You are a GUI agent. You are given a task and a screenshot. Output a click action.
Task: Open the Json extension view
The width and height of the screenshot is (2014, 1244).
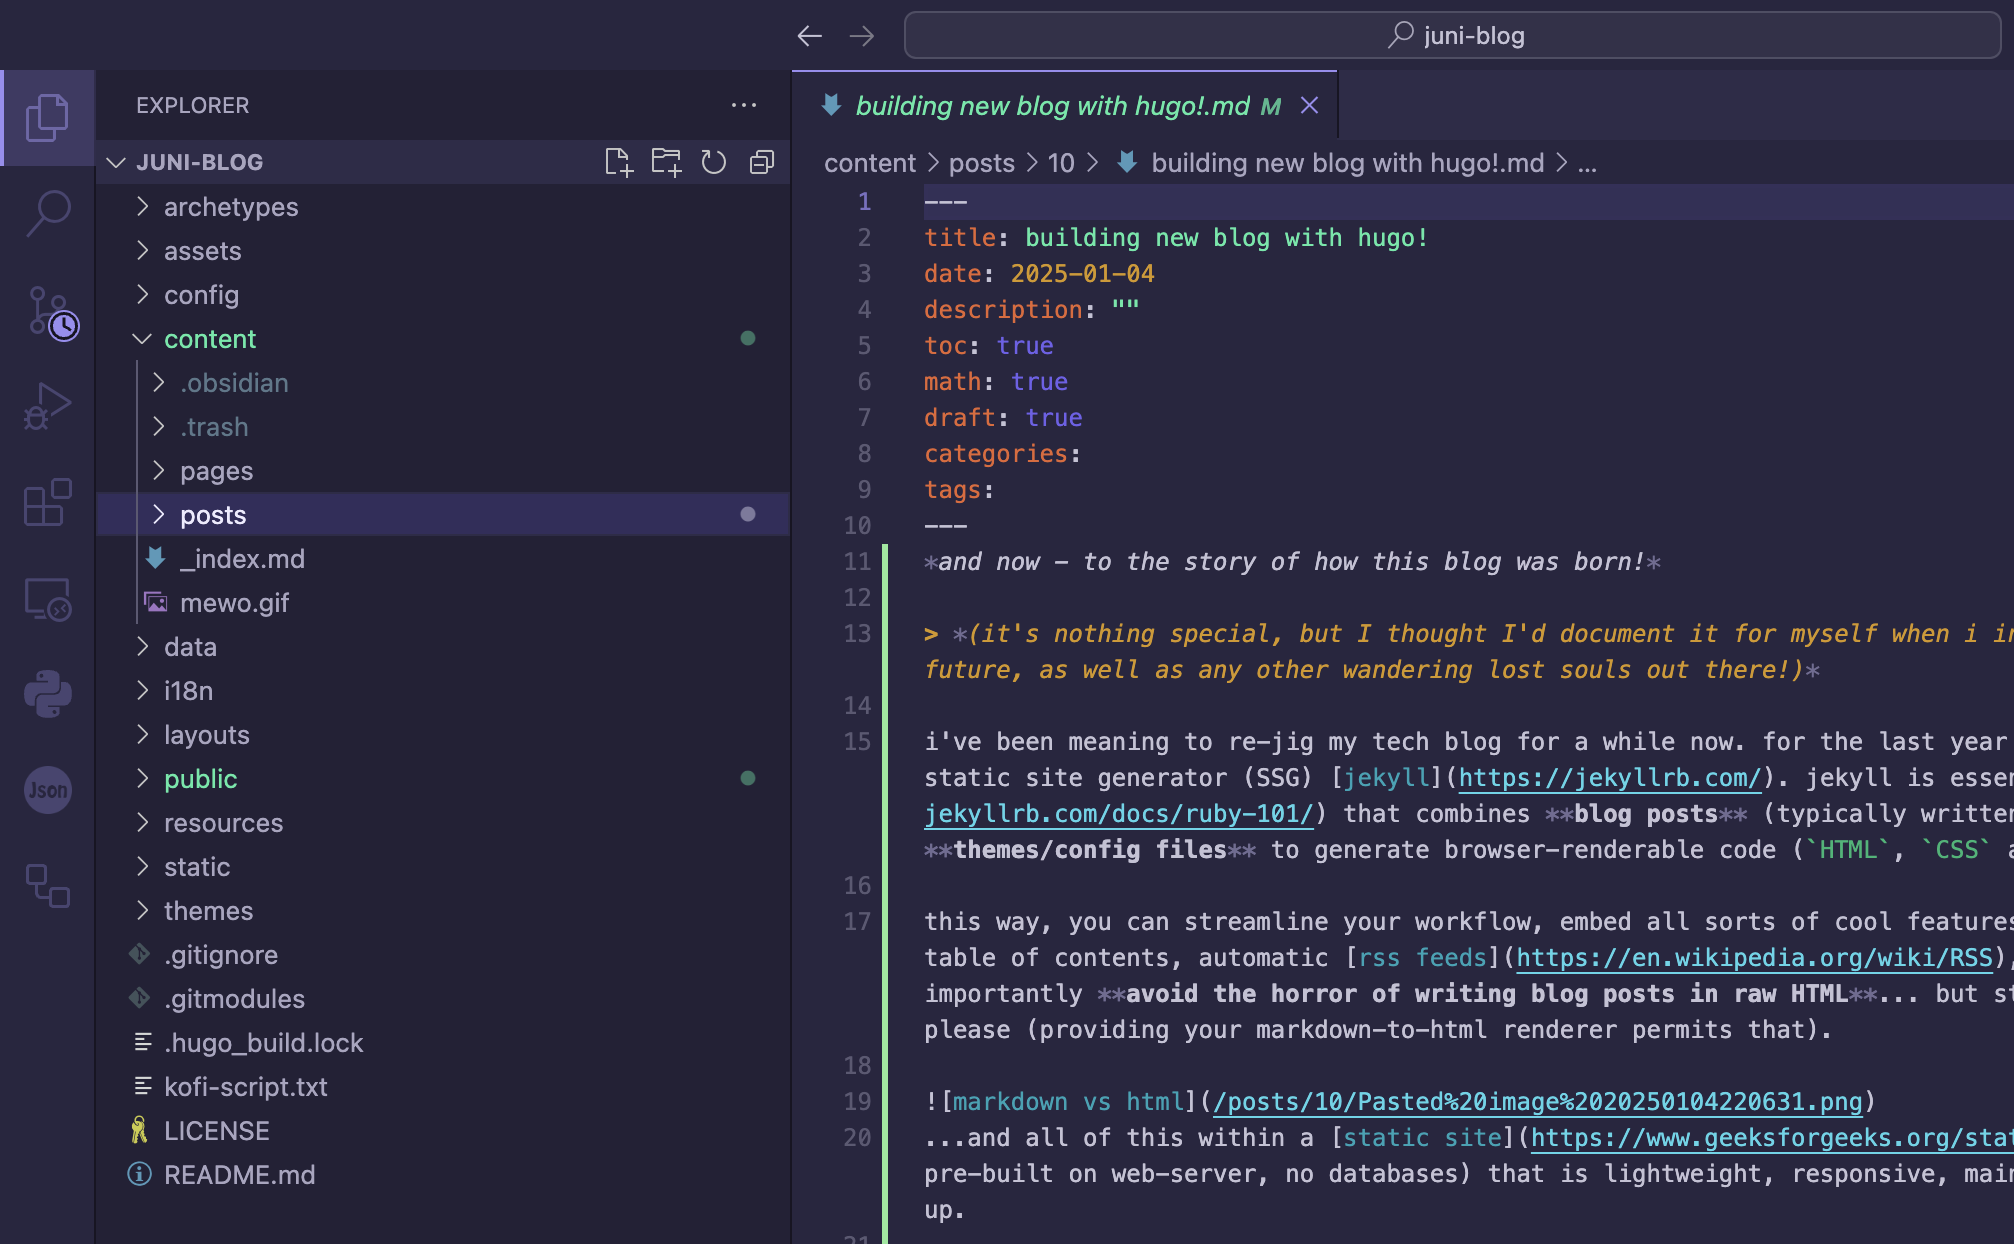coord(47,790)
